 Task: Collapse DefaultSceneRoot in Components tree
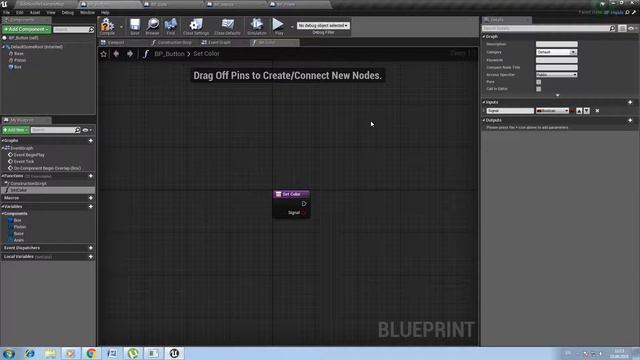(x=4, y=47)
